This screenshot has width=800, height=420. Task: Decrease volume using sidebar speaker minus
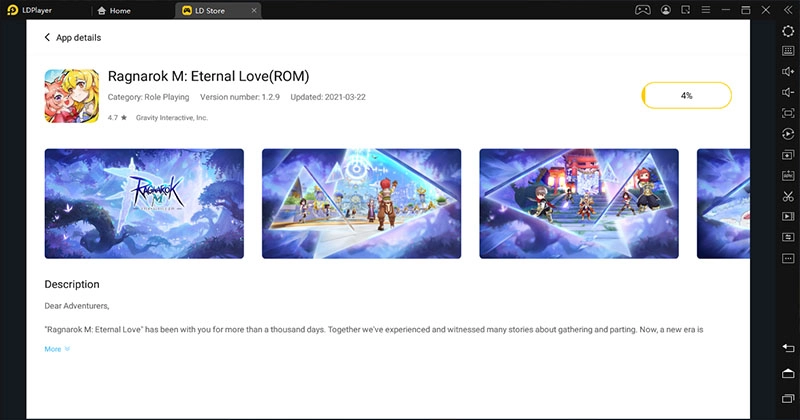coord(788,92)
